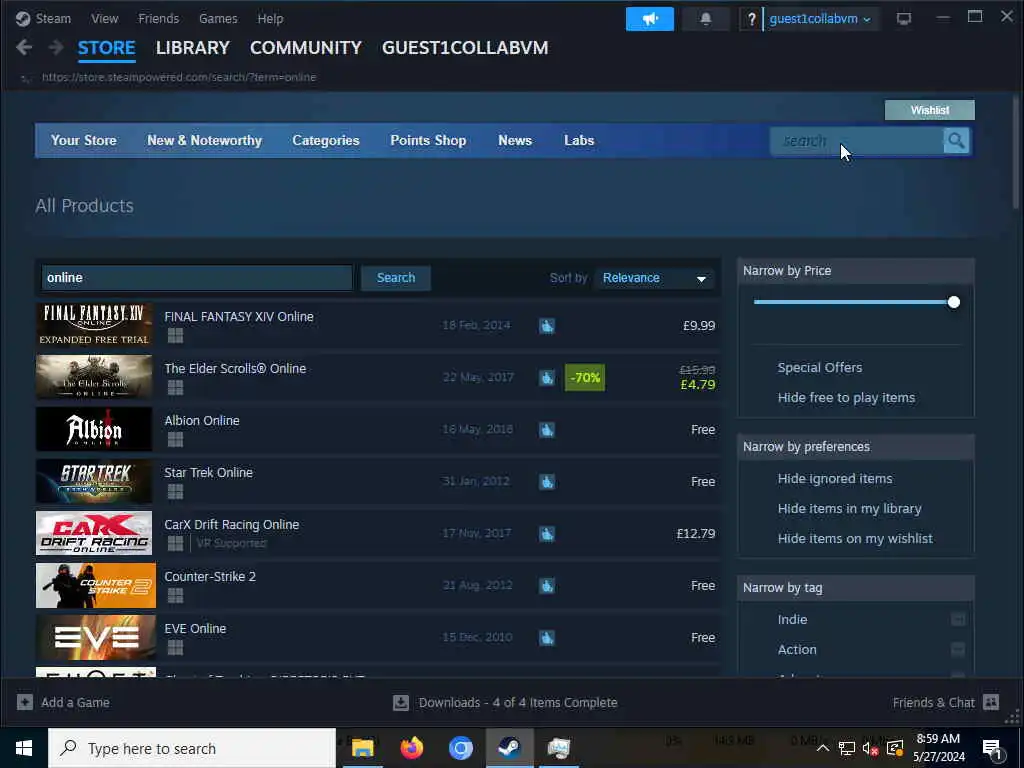Open the Windows notification center icon
Screen dimensions: 1024x768
(992, 748)
